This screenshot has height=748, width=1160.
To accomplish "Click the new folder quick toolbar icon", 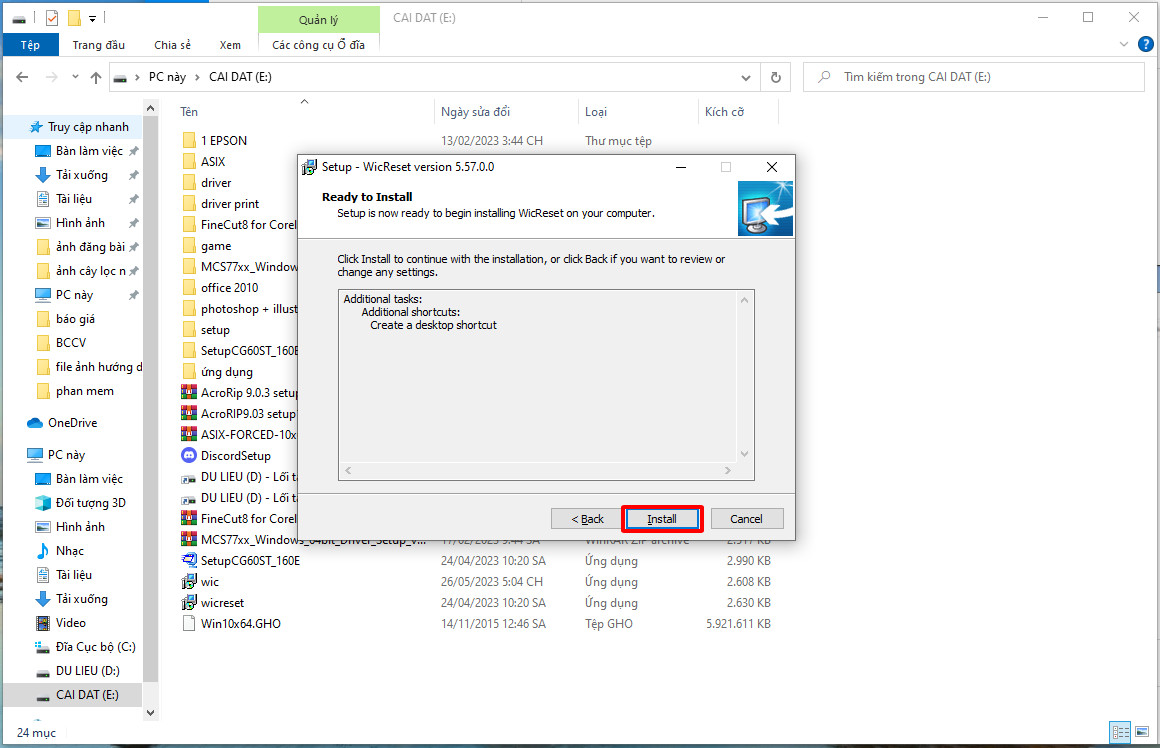I will (74, 18).
